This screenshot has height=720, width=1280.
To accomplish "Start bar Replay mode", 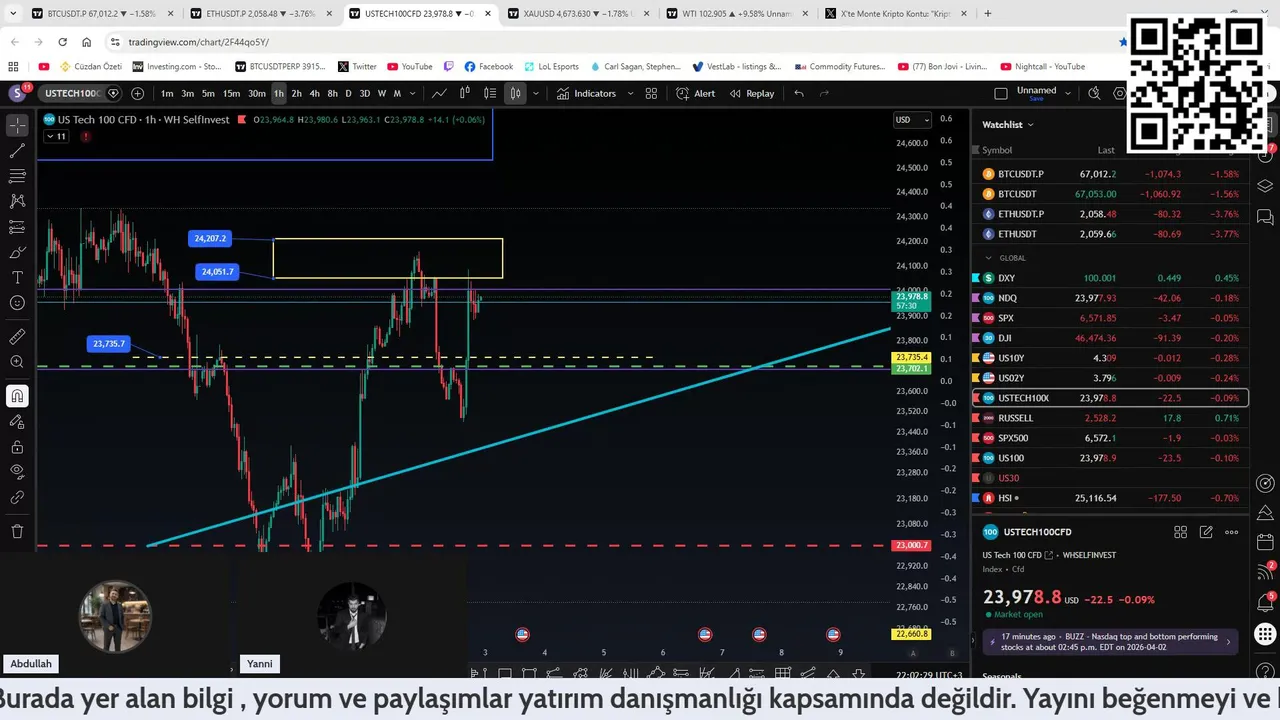I will (x=752, y=93).
